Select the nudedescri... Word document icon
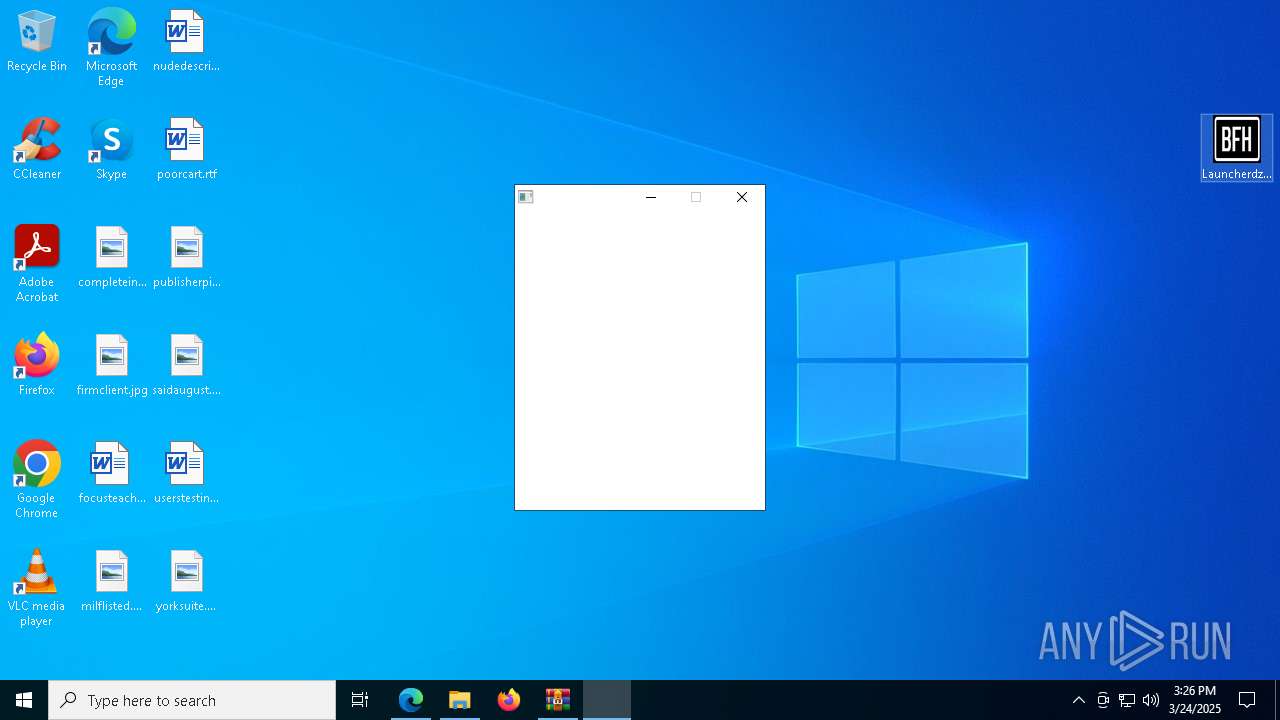Screen dimensions: 1280x720 pyautogui.click(x=186, y=41)
